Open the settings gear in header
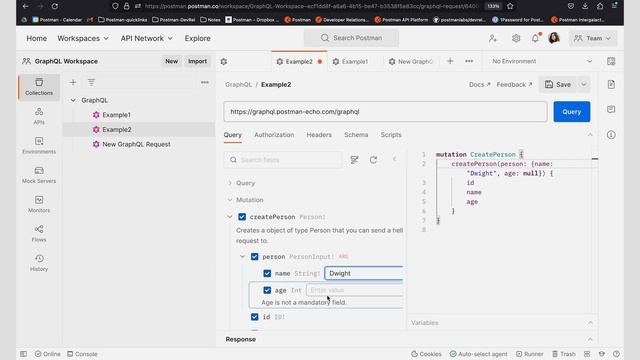This screenshot has width=640, height=360. 516,38
